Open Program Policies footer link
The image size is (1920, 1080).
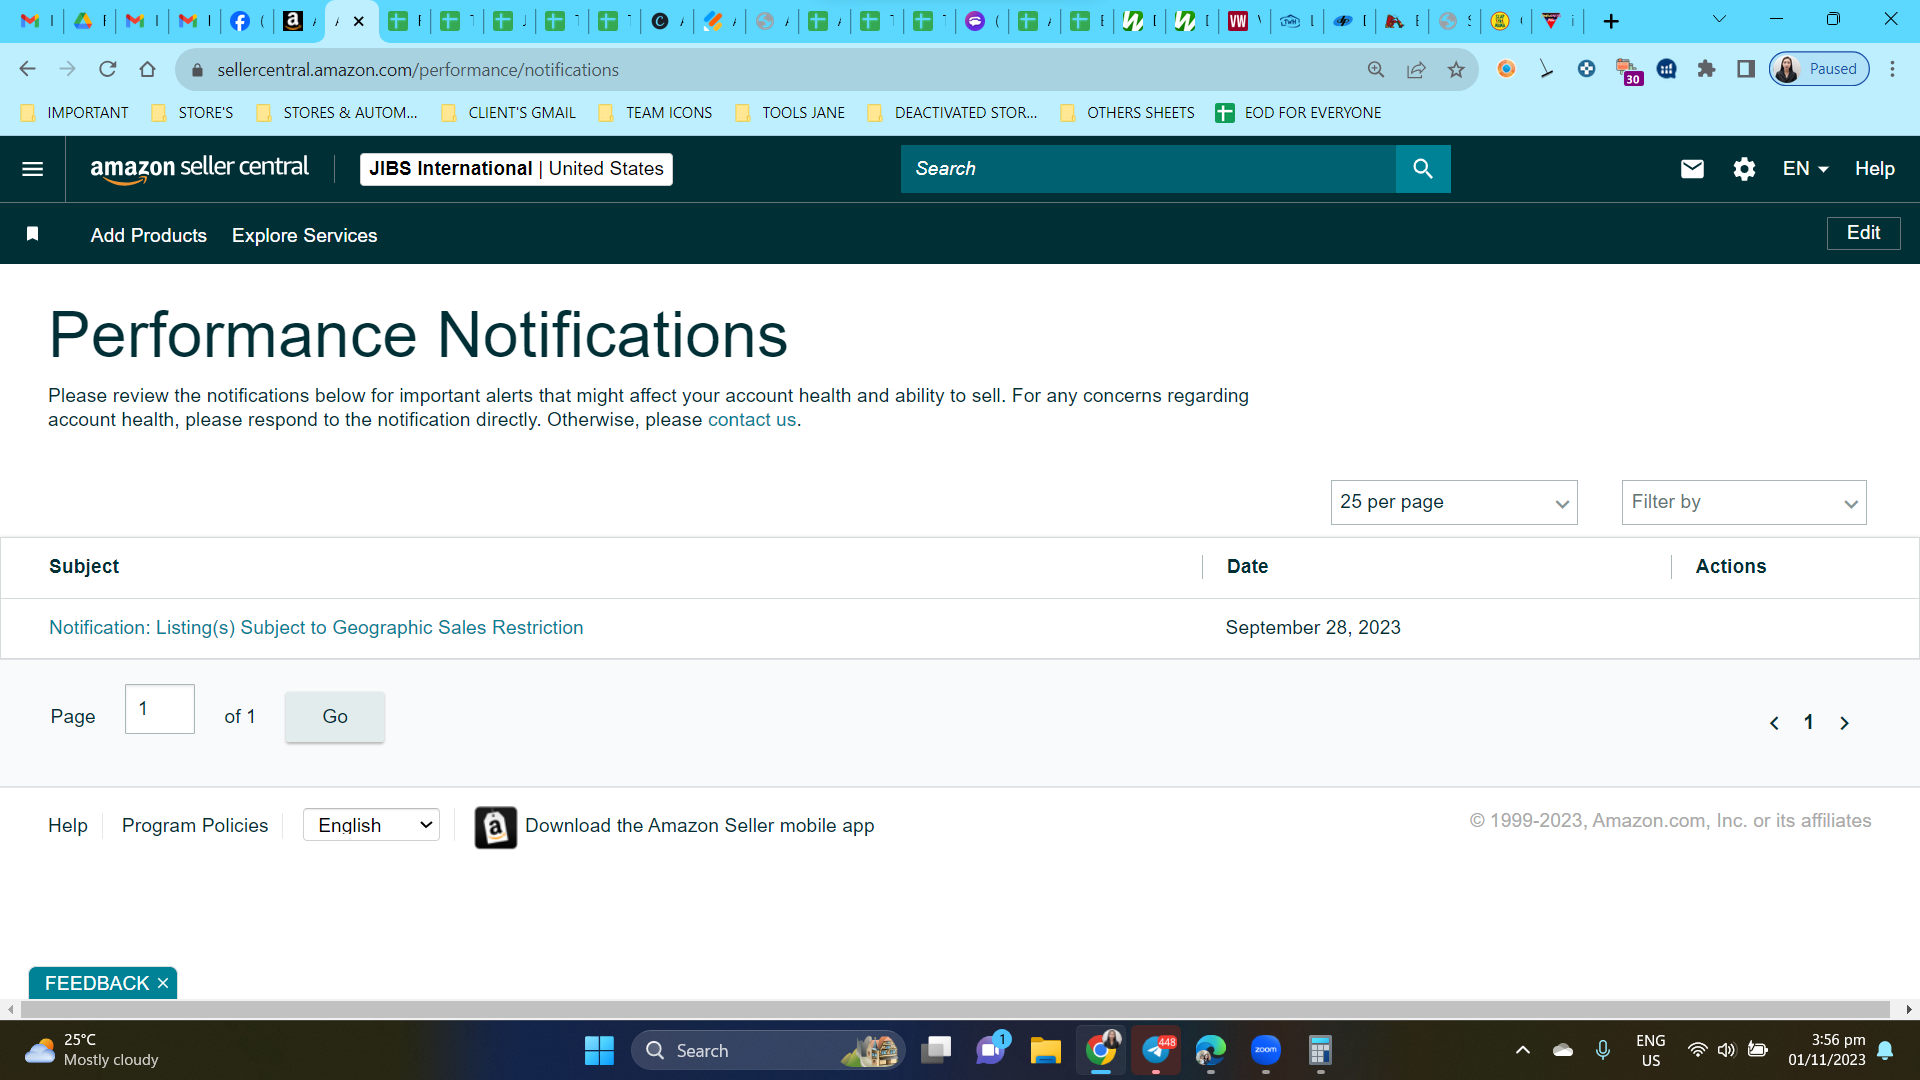coord(195,826)
